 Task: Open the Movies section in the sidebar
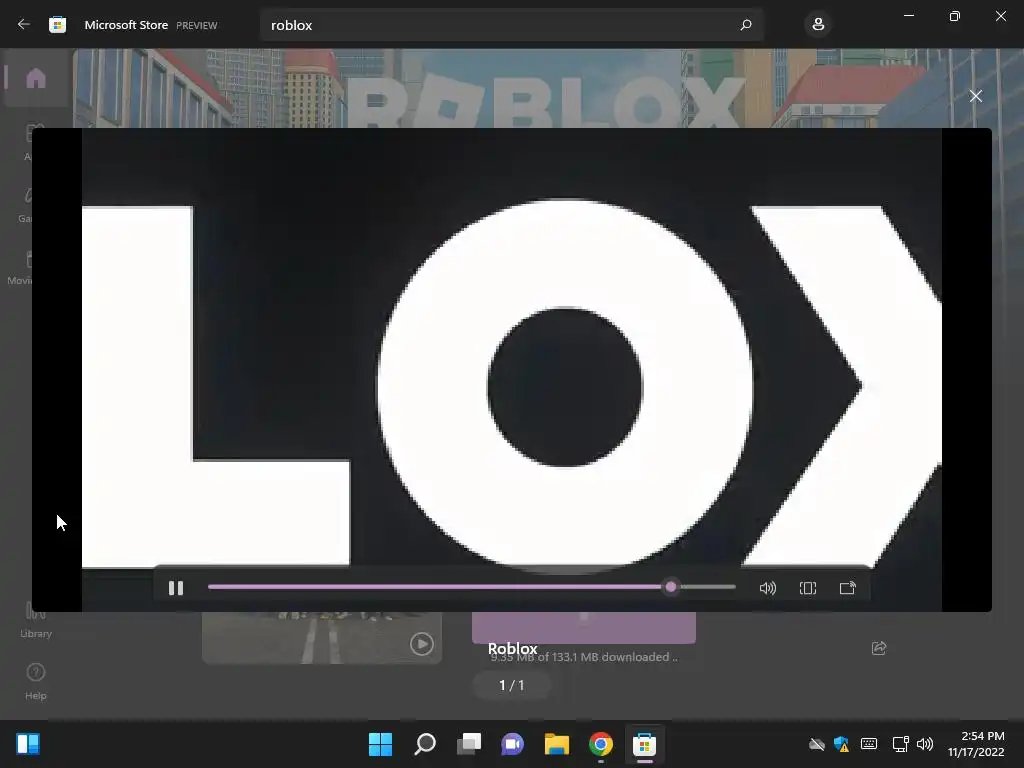click(x=20, y=268)
